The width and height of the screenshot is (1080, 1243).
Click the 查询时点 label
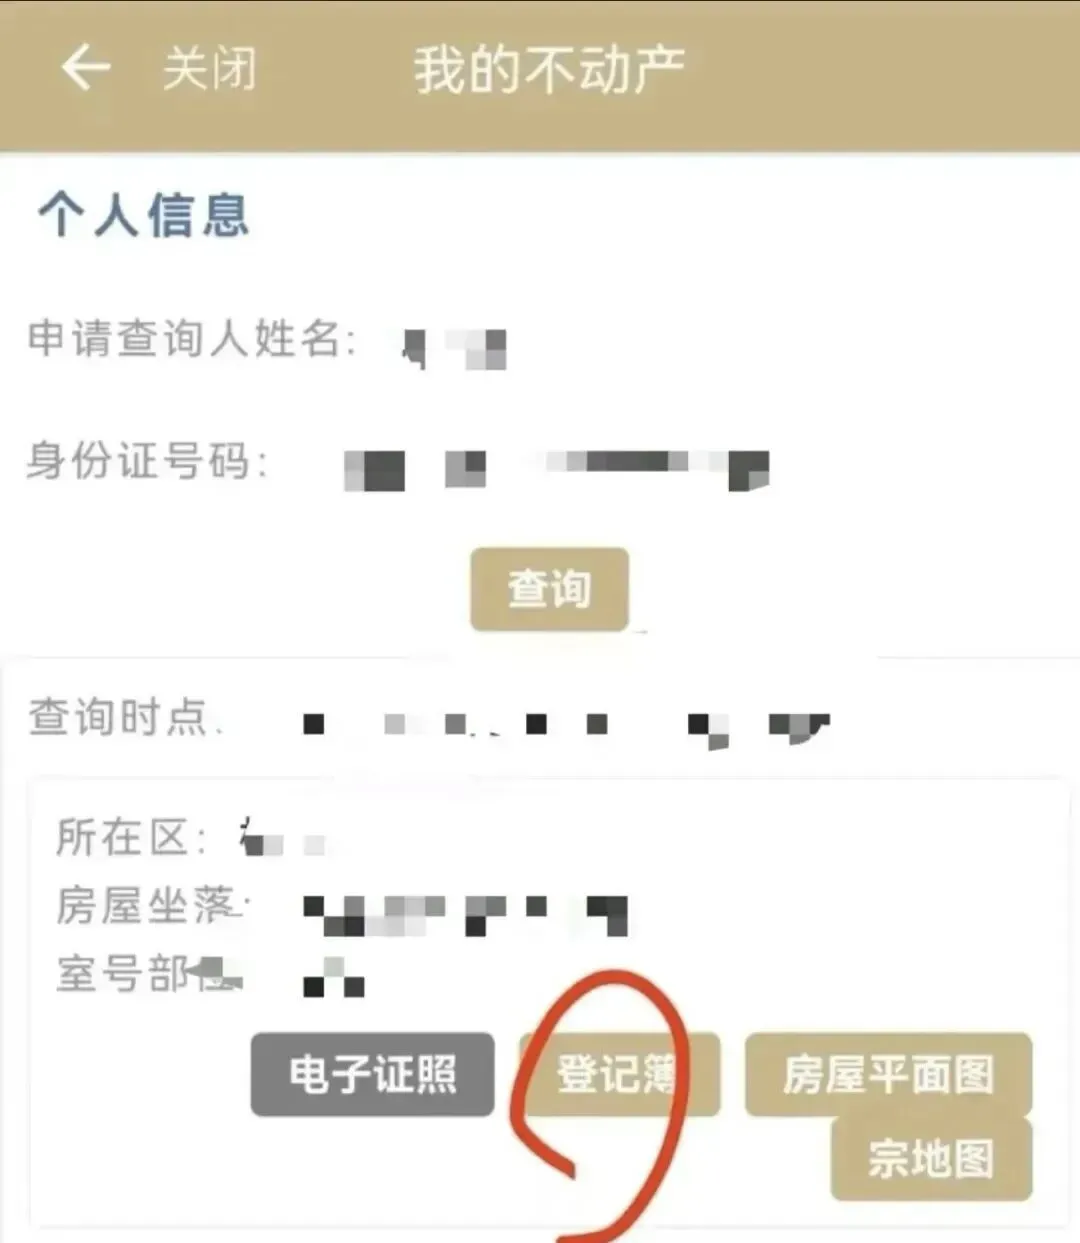pyautogui.click(x=120, y=717)
